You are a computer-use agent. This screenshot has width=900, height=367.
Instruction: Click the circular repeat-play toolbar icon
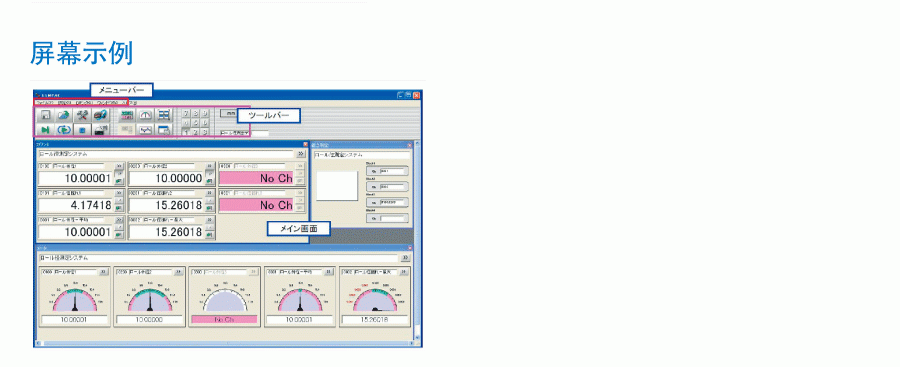64,130
